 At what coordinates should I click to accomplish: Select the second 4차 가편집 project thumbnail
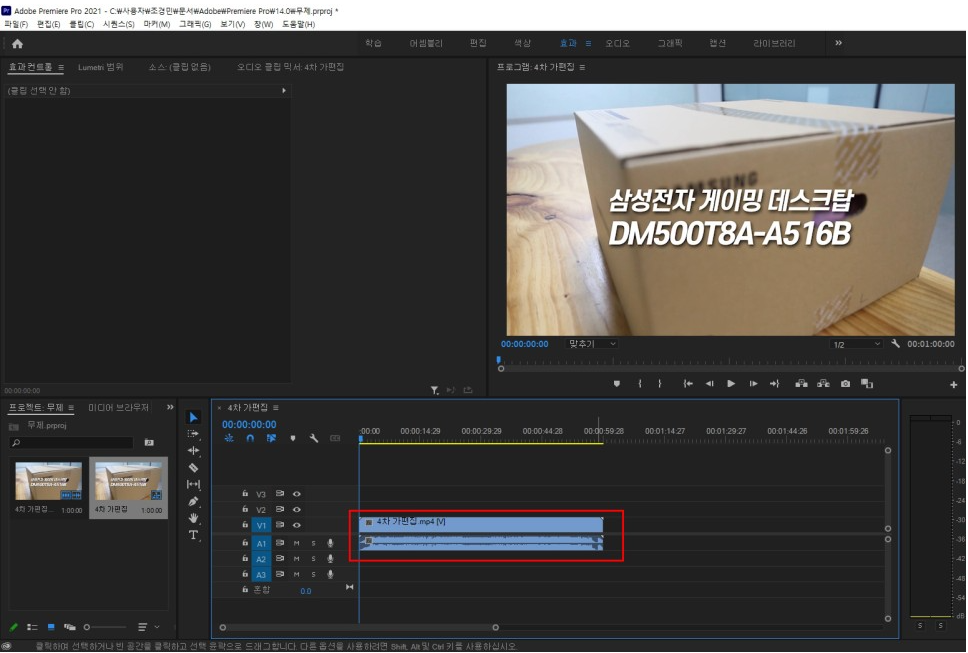(128, 488)
